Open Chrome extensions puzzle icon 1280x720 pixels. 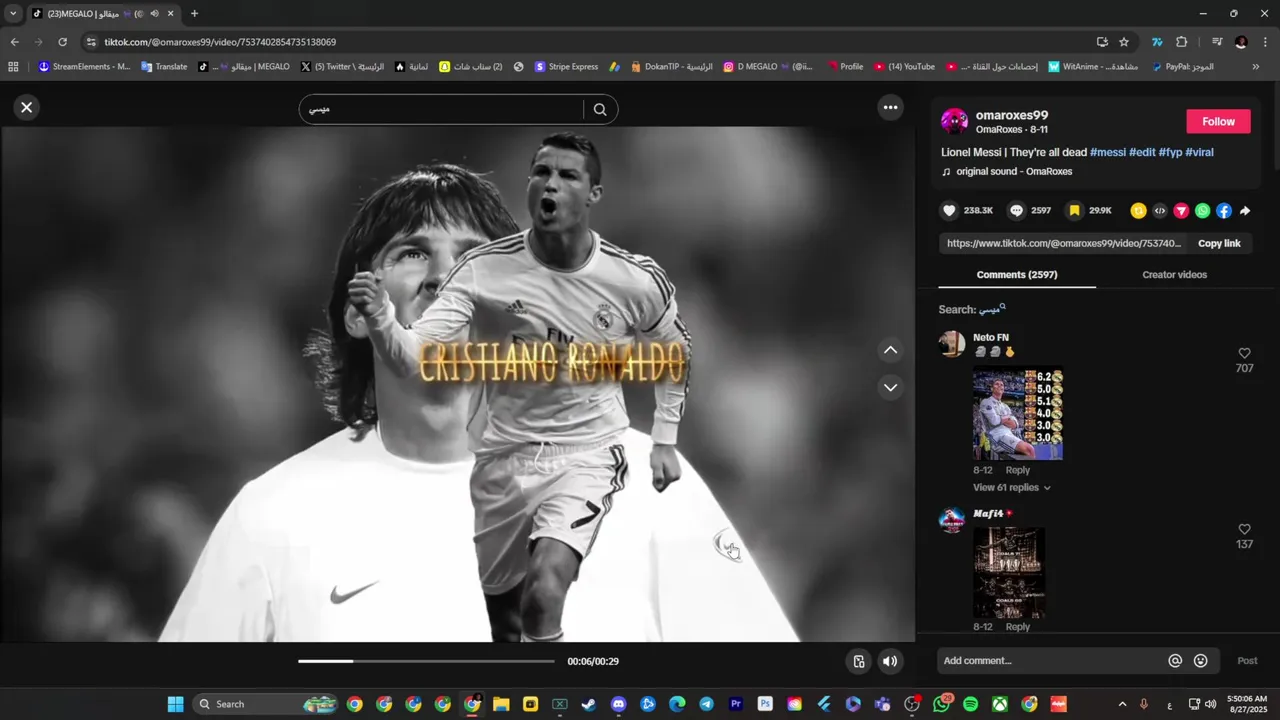[1181, 42]
